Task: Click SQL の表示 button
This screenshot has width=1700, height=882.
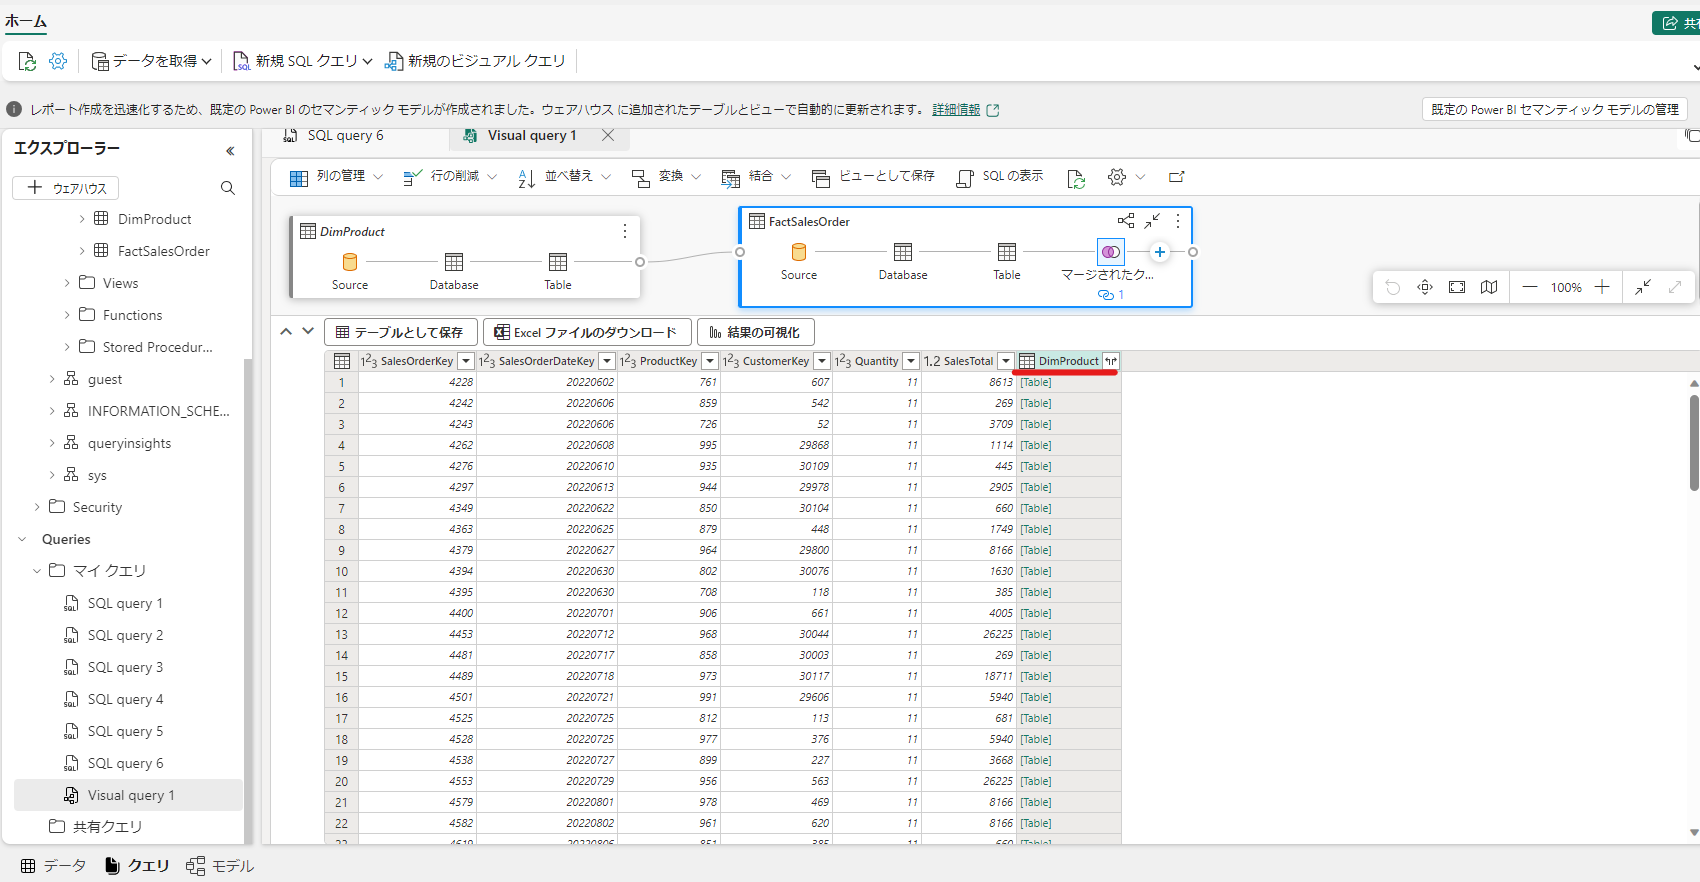Action: 1000,177
